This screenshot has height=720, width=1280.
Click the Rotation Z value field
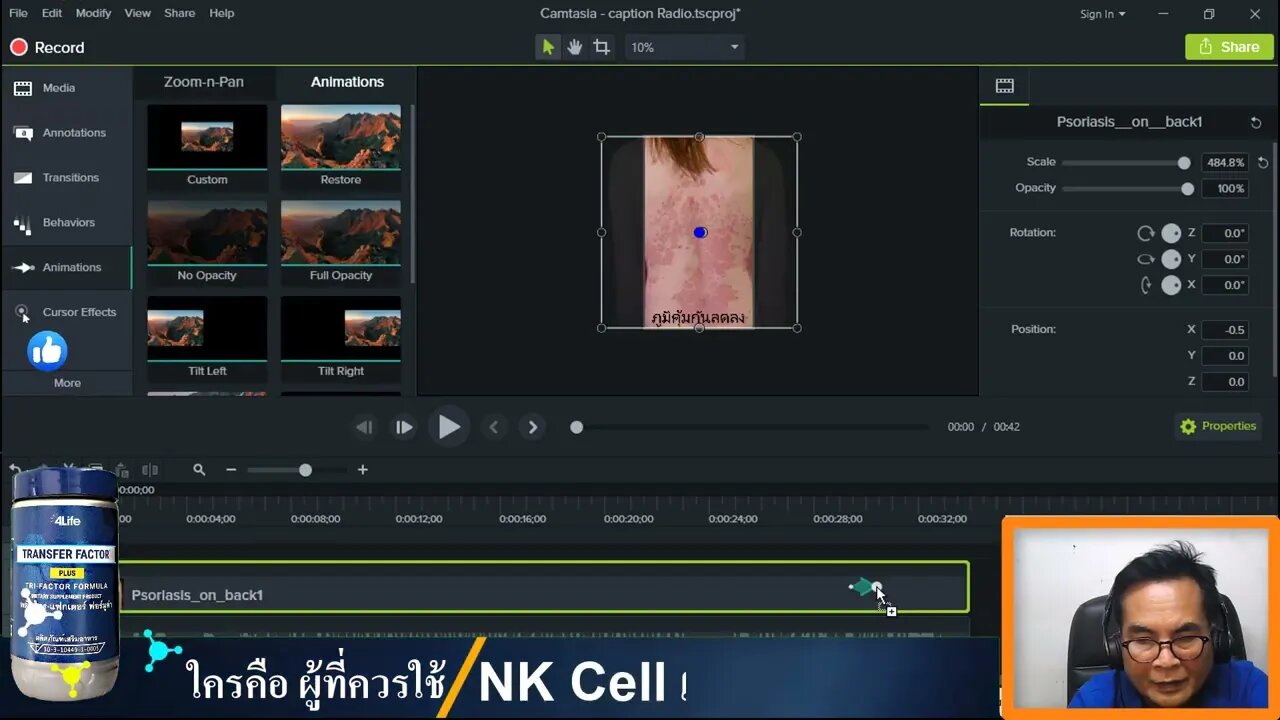pyautogui.click(x=1225, y=233)
